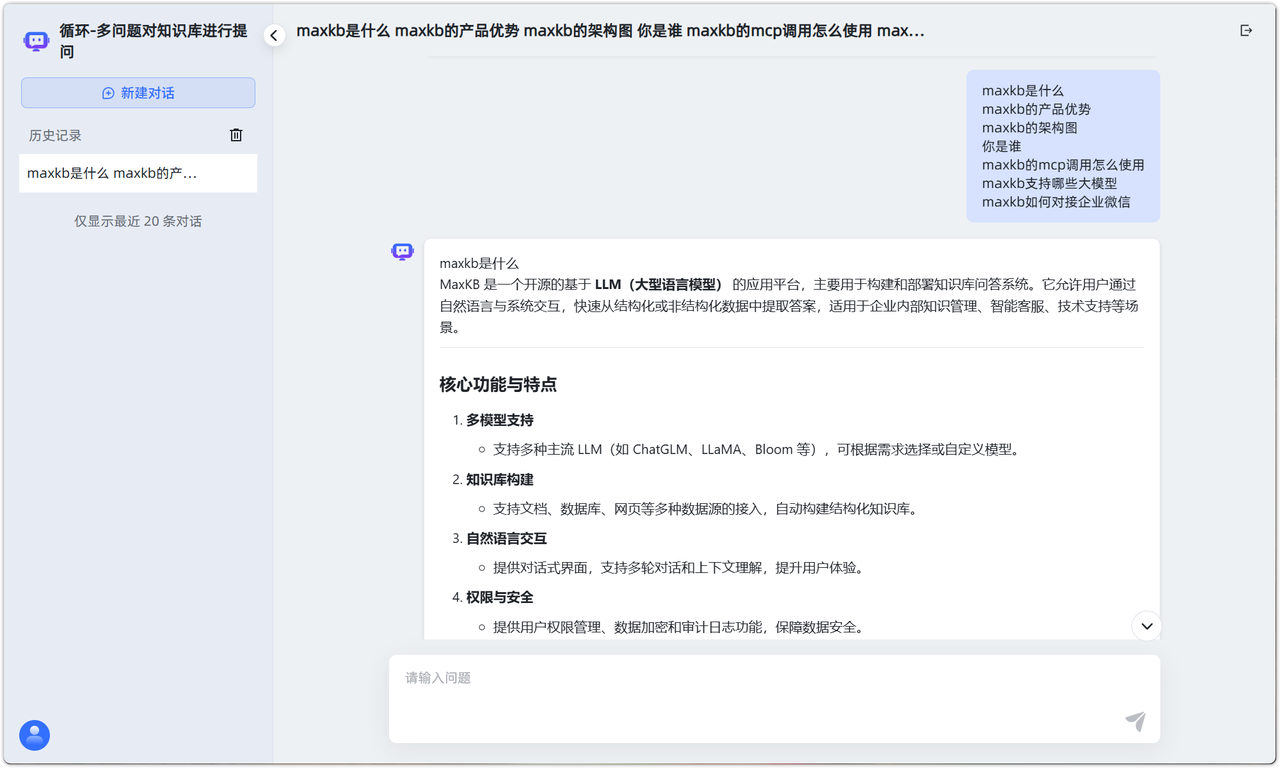
Task: Send the message with the paper plane icon
Action: 1135,721
